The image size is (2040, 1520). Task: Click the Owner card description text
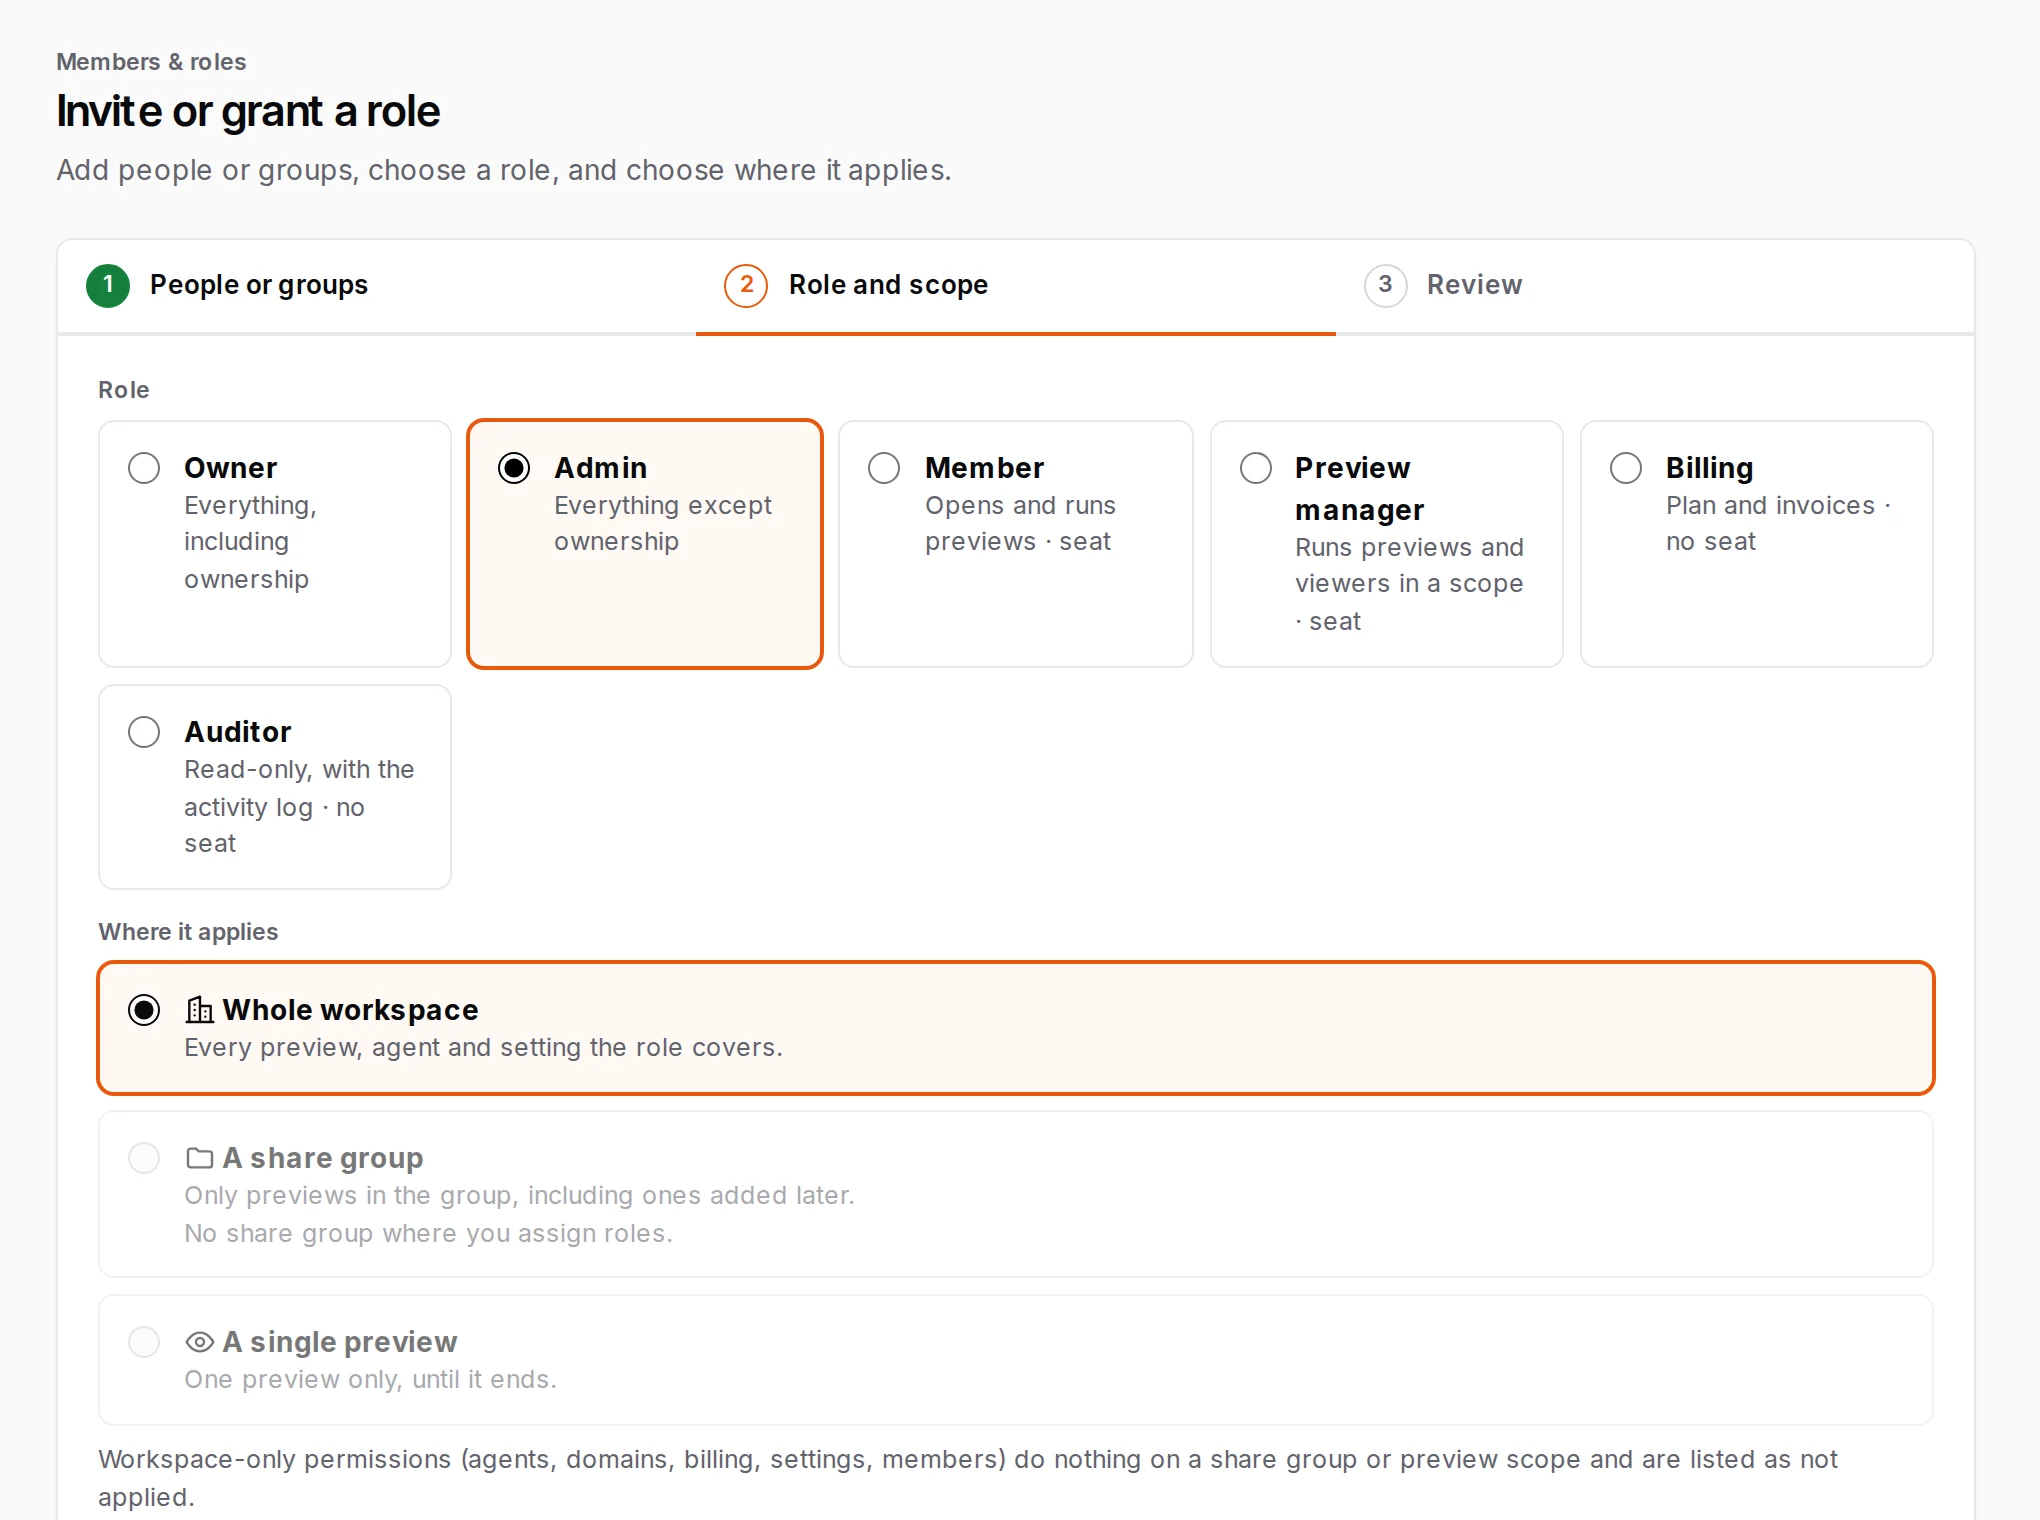pyautogui.click(x=250, y=542)
